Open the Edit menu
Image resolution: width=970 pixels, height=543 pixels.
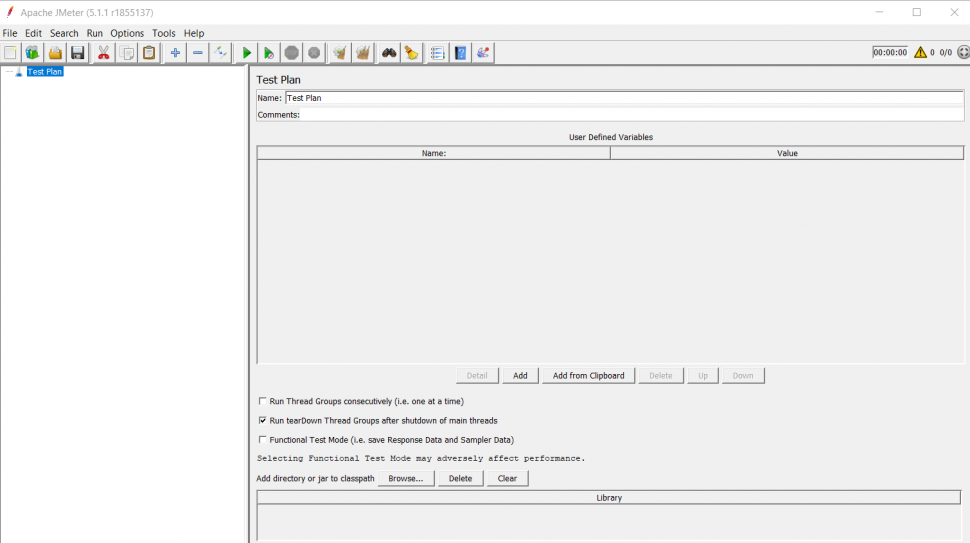(x=33, y=33)
